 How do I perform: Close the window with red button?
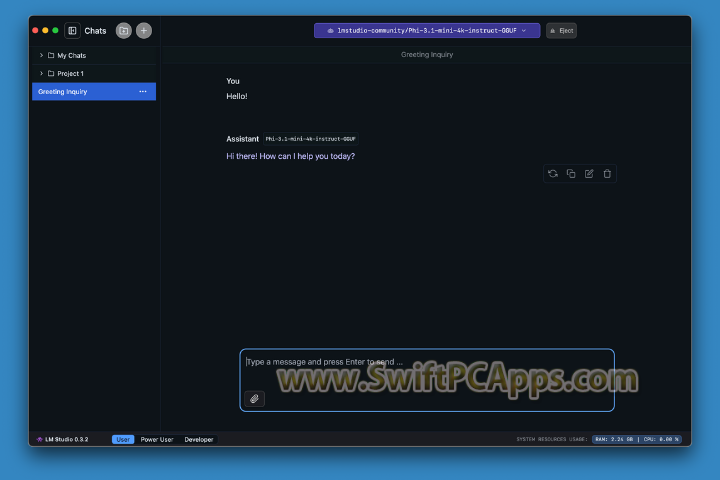(x=35, y=31)
